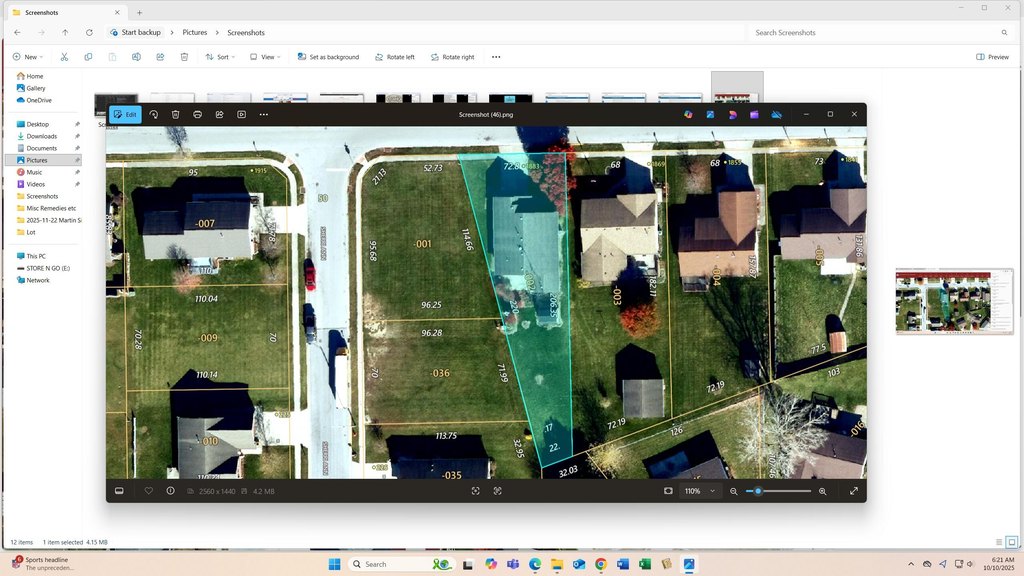Click the Edit button in Photos
This screenshot has height=576, width=1024.
coord(125,115)
